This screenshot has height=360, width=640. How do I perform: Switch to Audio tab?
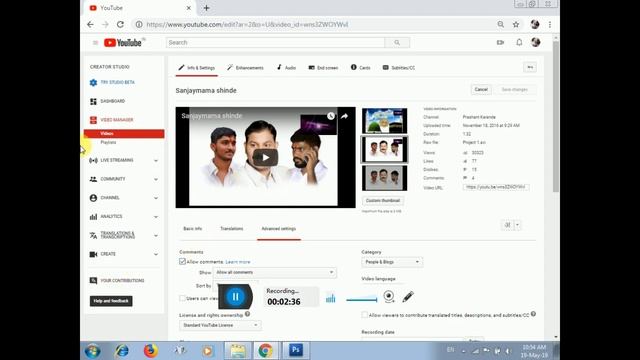click(x=286, y=68)
